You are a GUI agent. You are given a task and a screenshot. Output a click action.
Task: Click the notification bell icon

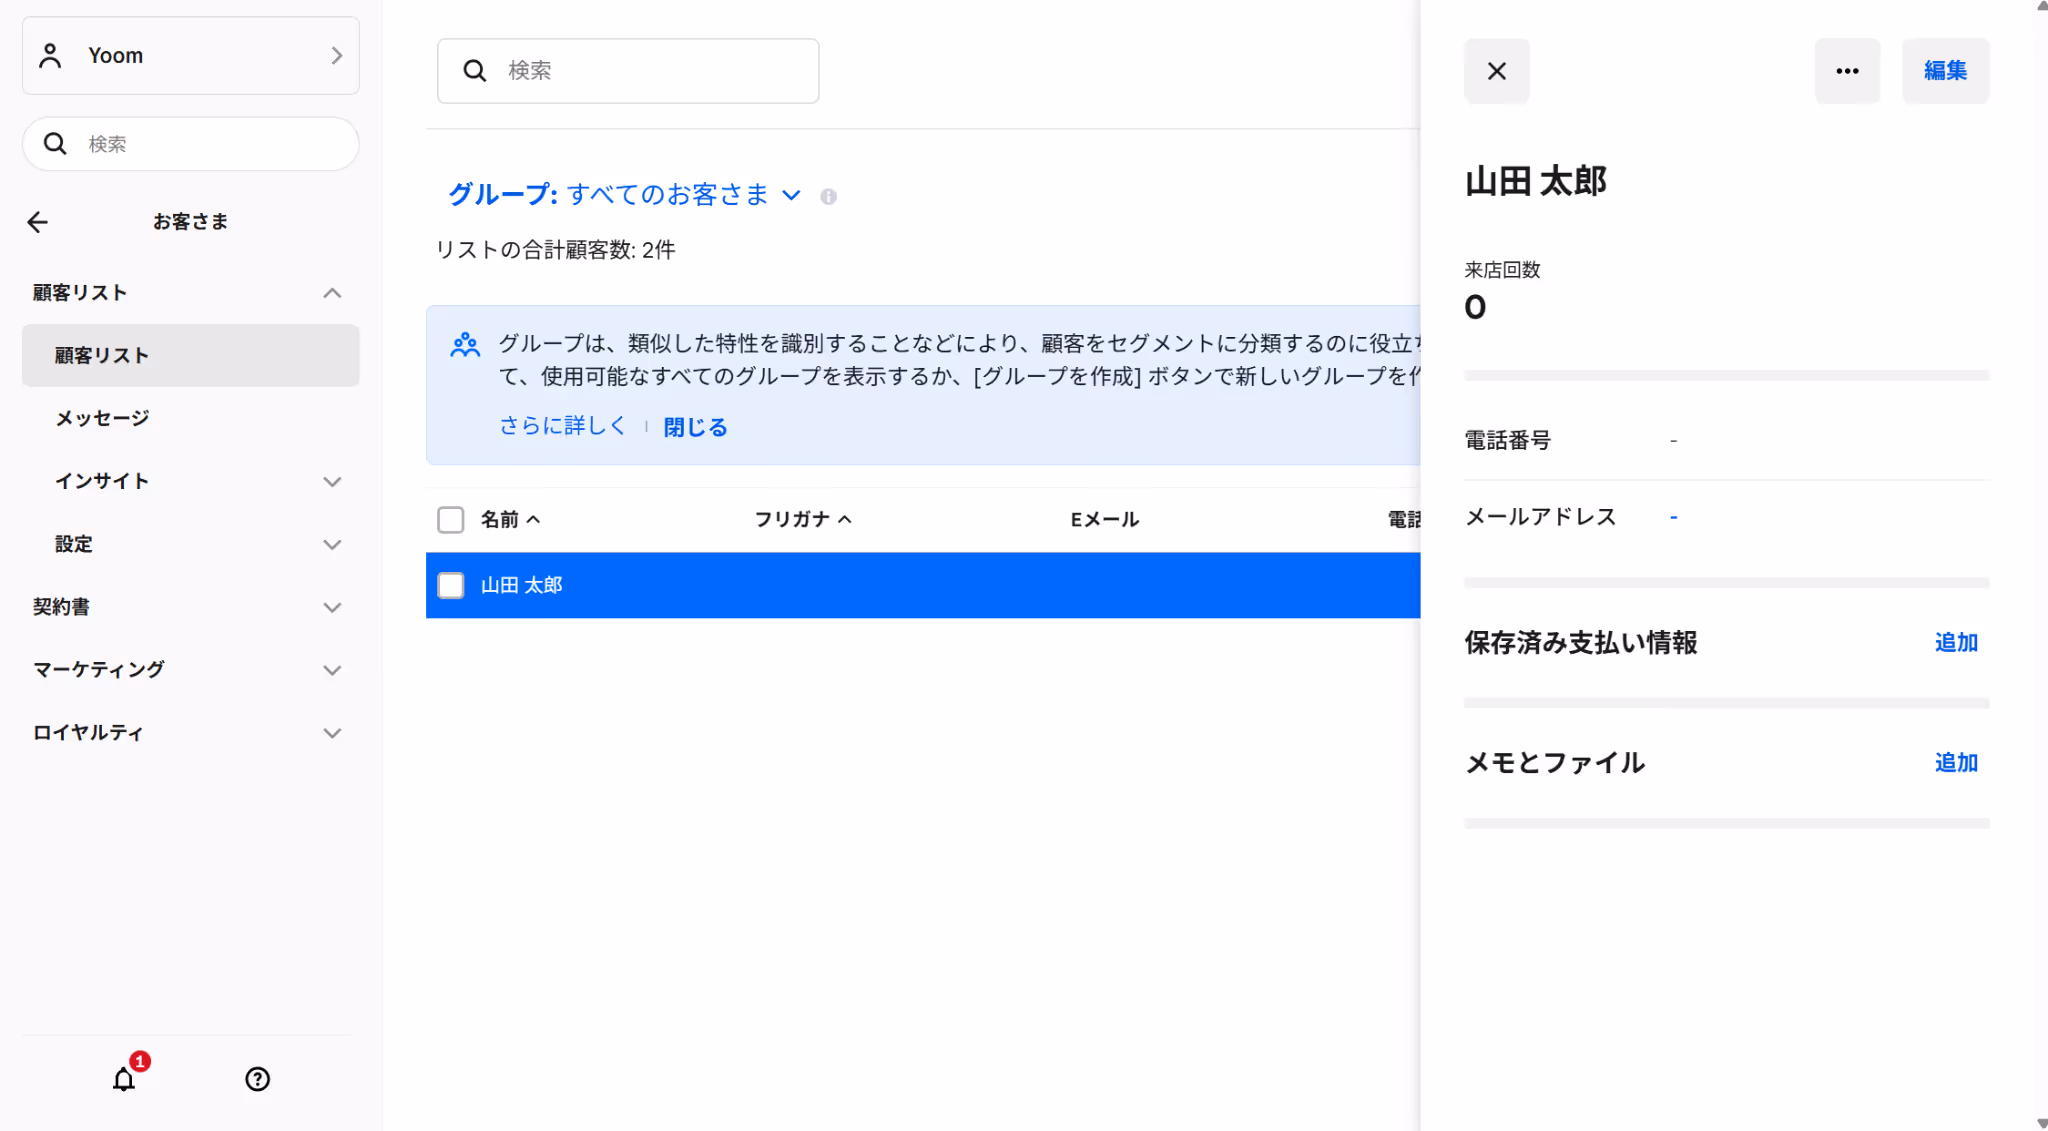pos(124,1079)
